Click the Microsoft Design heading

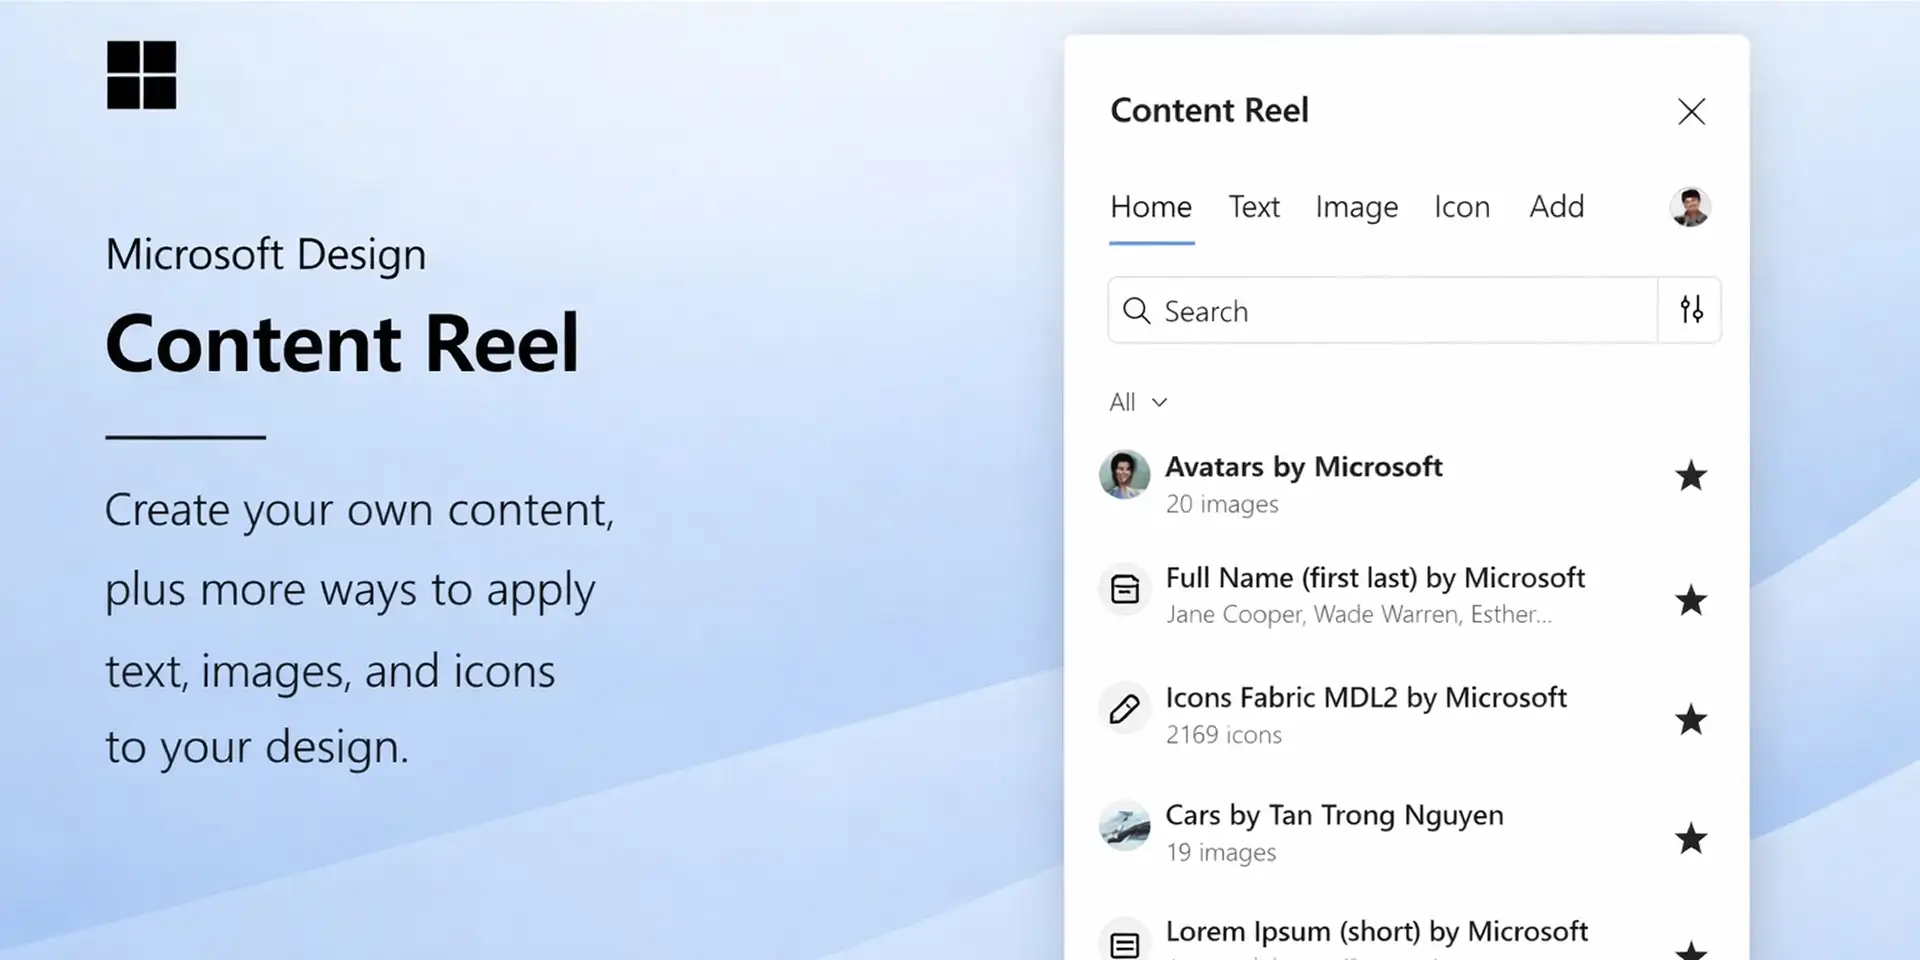coord(266,255)
